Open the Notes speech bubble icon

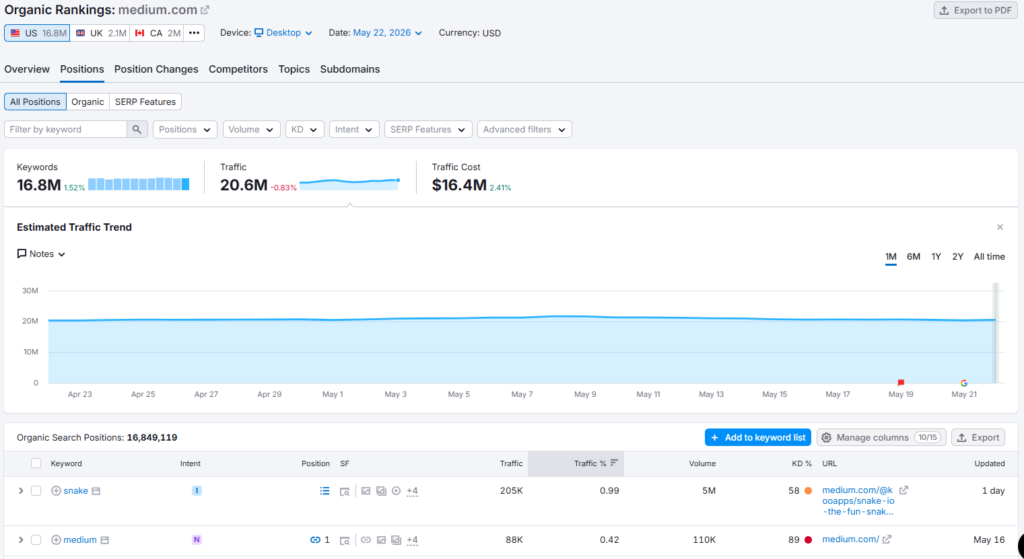tap(22, 253)
